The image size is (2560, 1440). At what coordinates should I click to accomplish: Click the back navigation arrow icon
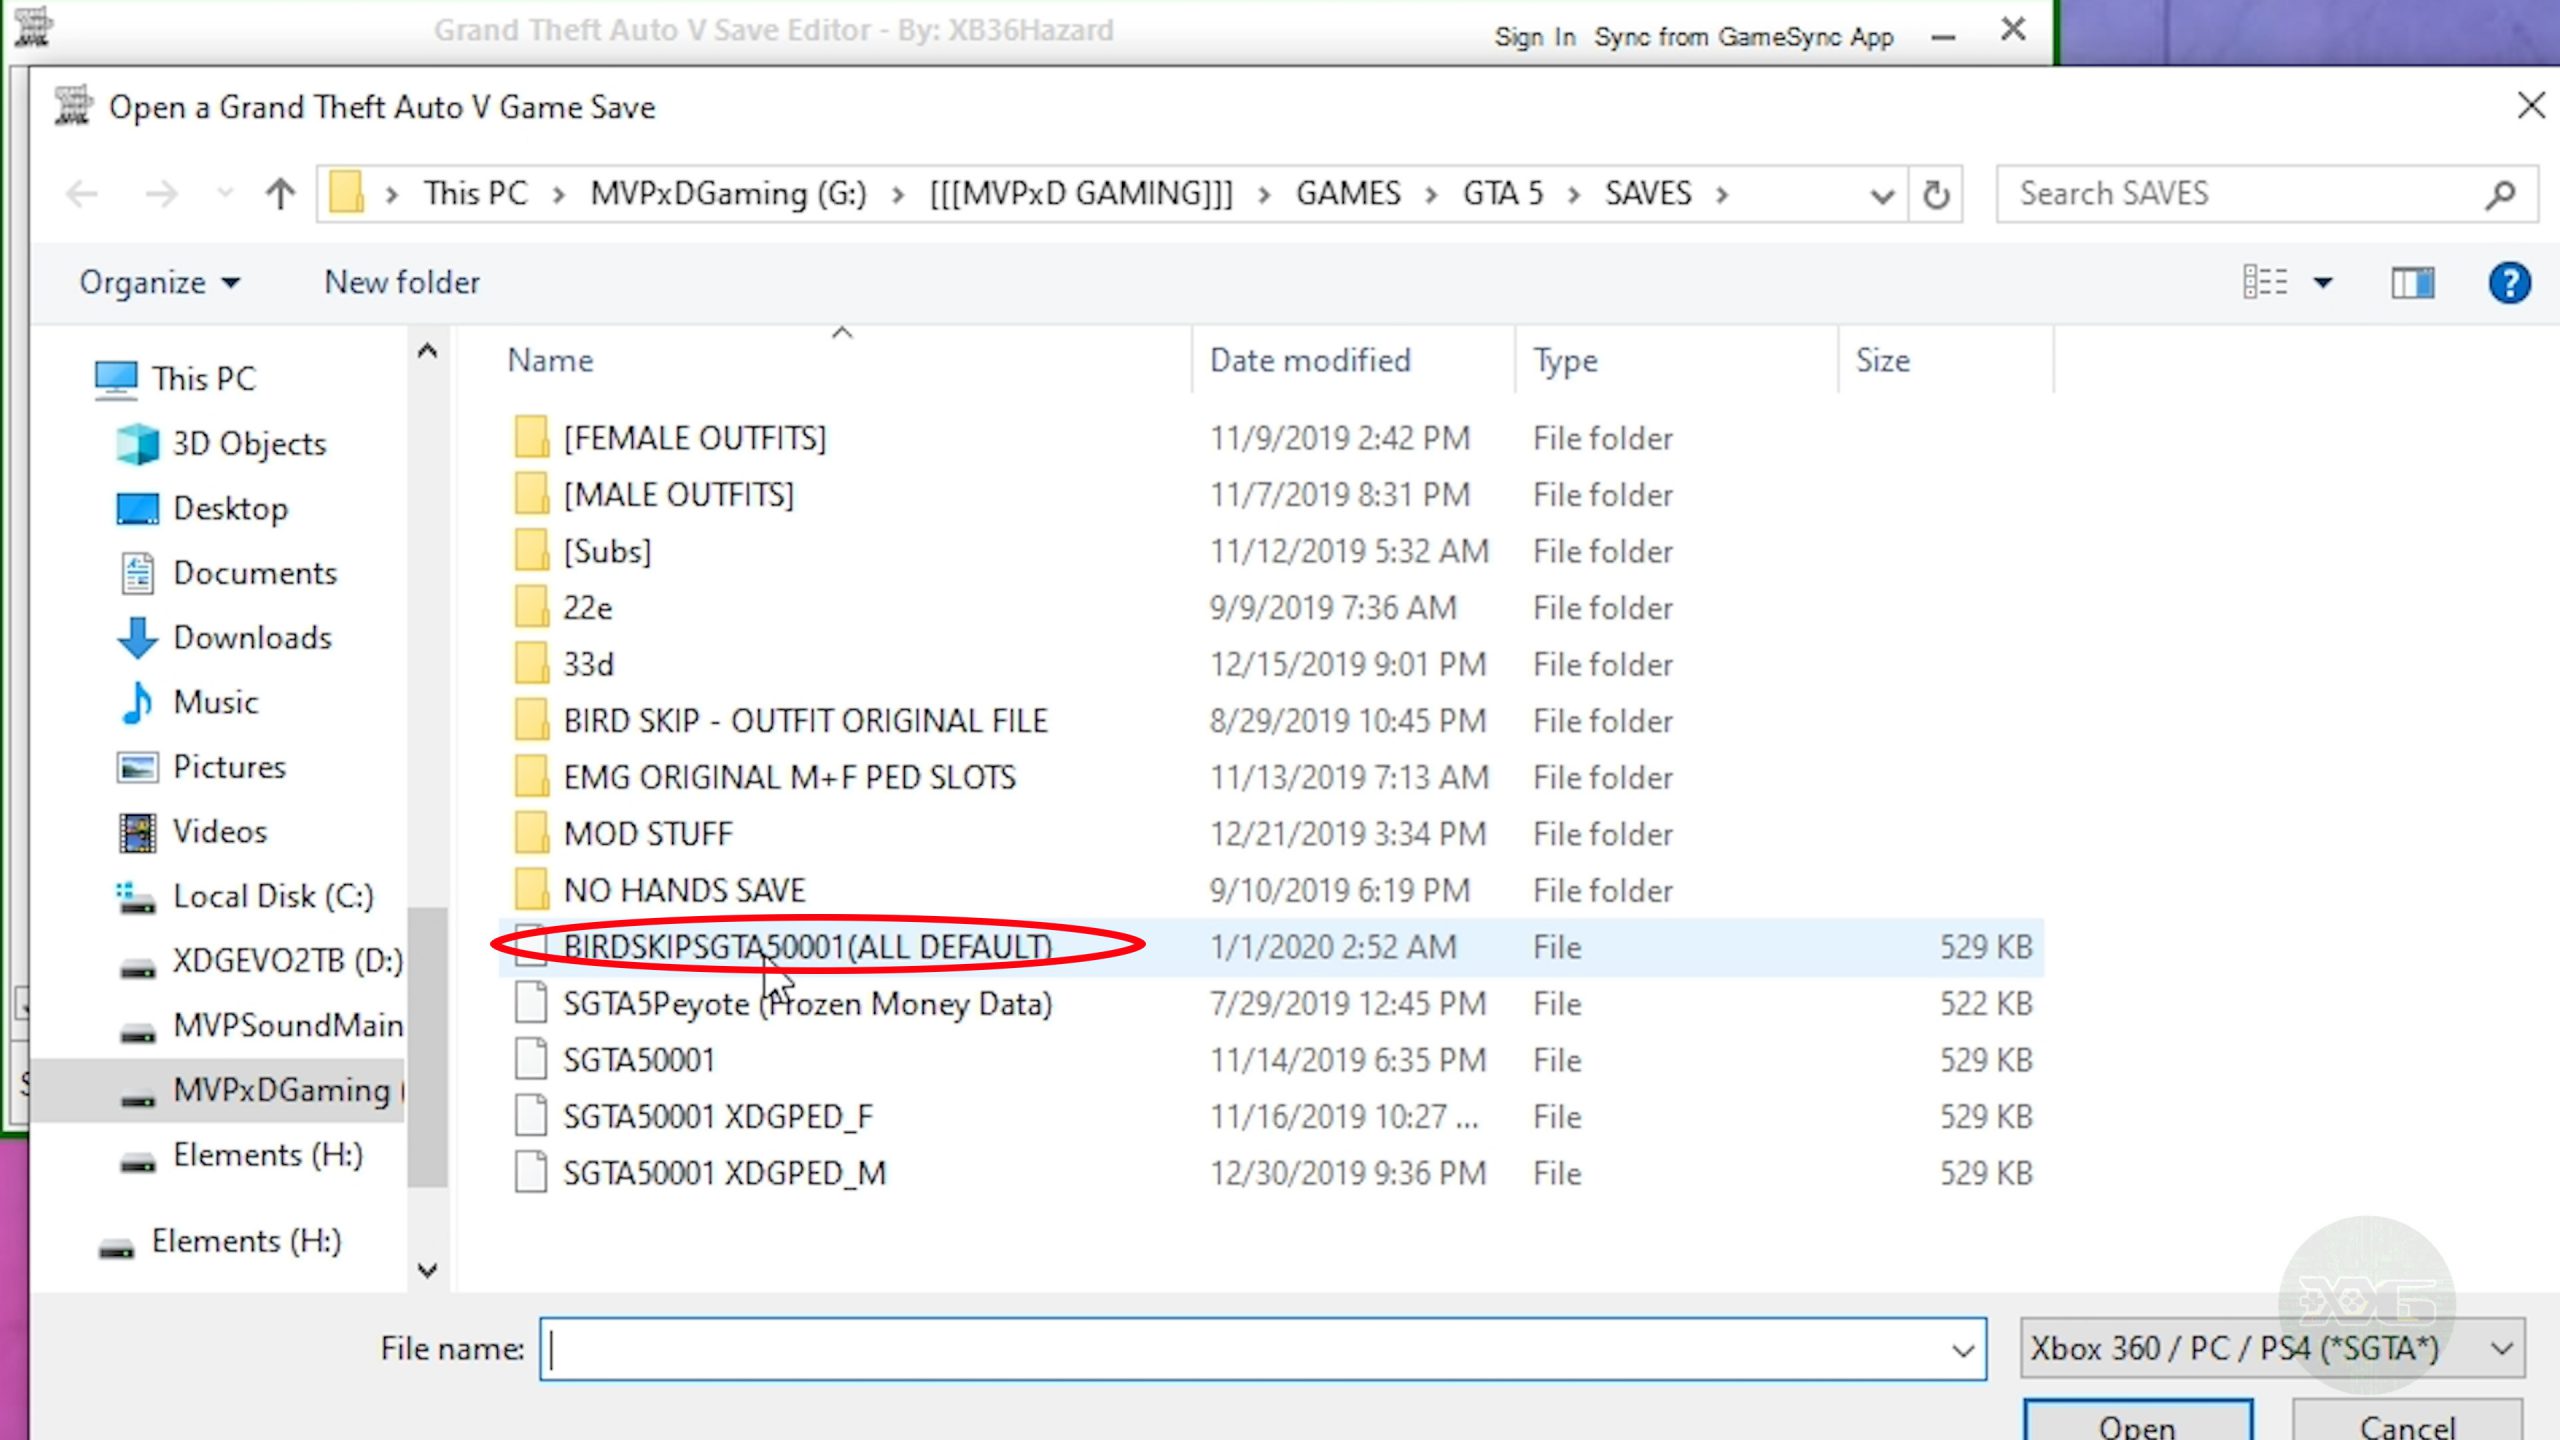[x=81, y=192]
